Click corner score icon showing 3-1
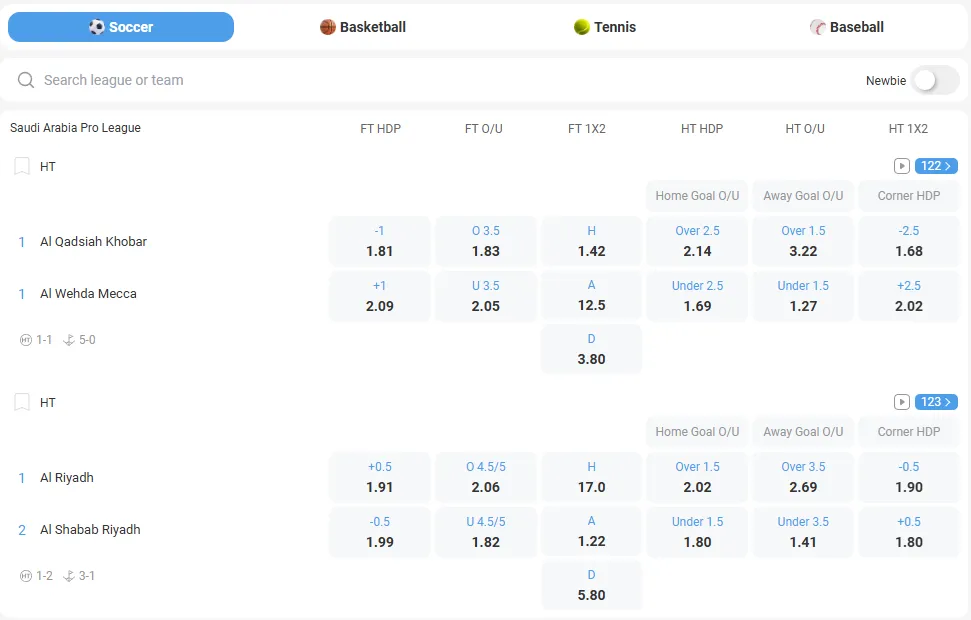The image size is (971, 620). coord(69,576)
